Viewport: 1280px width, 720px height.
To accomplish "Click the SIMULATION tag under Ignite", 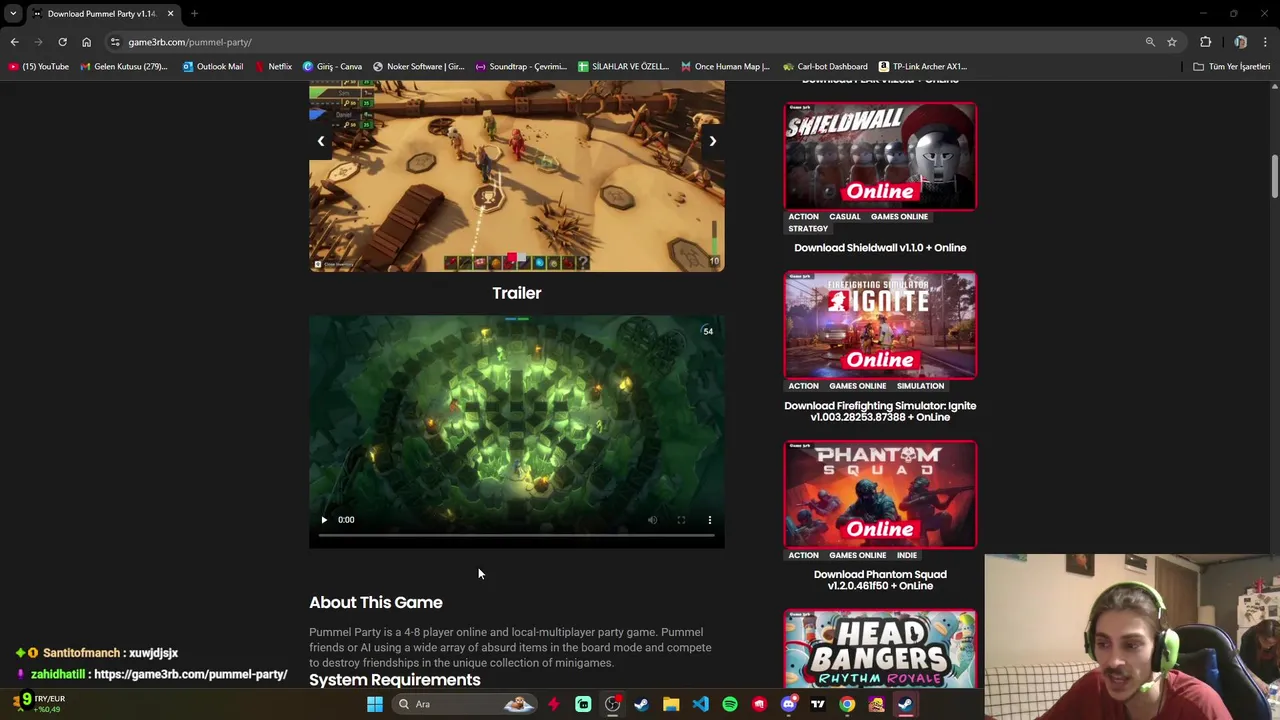I will tap(920, 386).
